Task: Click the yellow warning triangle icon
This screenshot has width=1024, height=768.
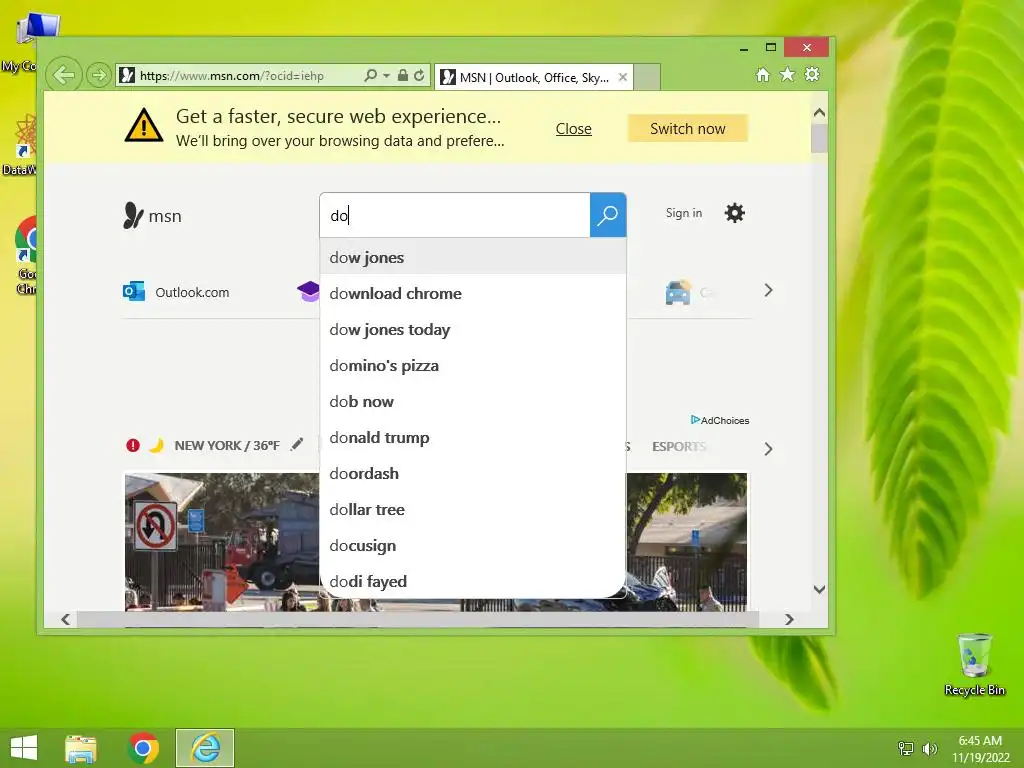Action: 144,125
